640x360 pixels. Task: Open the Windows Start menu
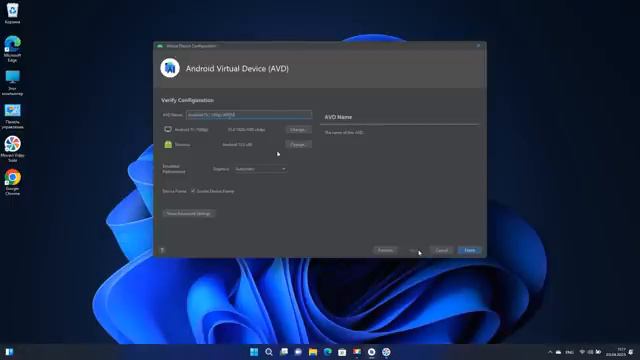[254, 352]
